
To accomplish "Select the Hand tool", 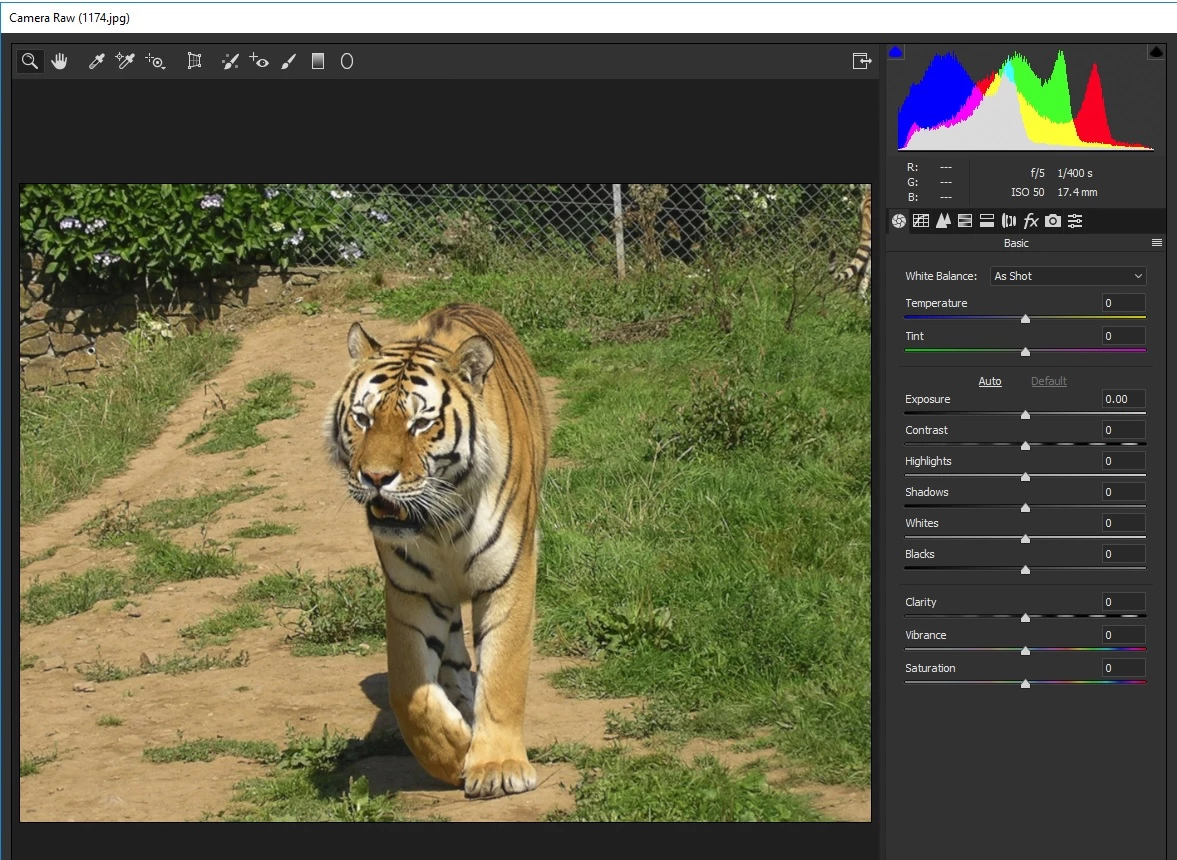I will 60,62.
